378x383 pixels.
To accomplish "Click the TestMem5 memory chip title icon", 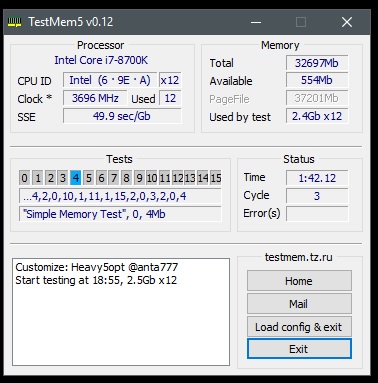I will [x=14, y=22].
